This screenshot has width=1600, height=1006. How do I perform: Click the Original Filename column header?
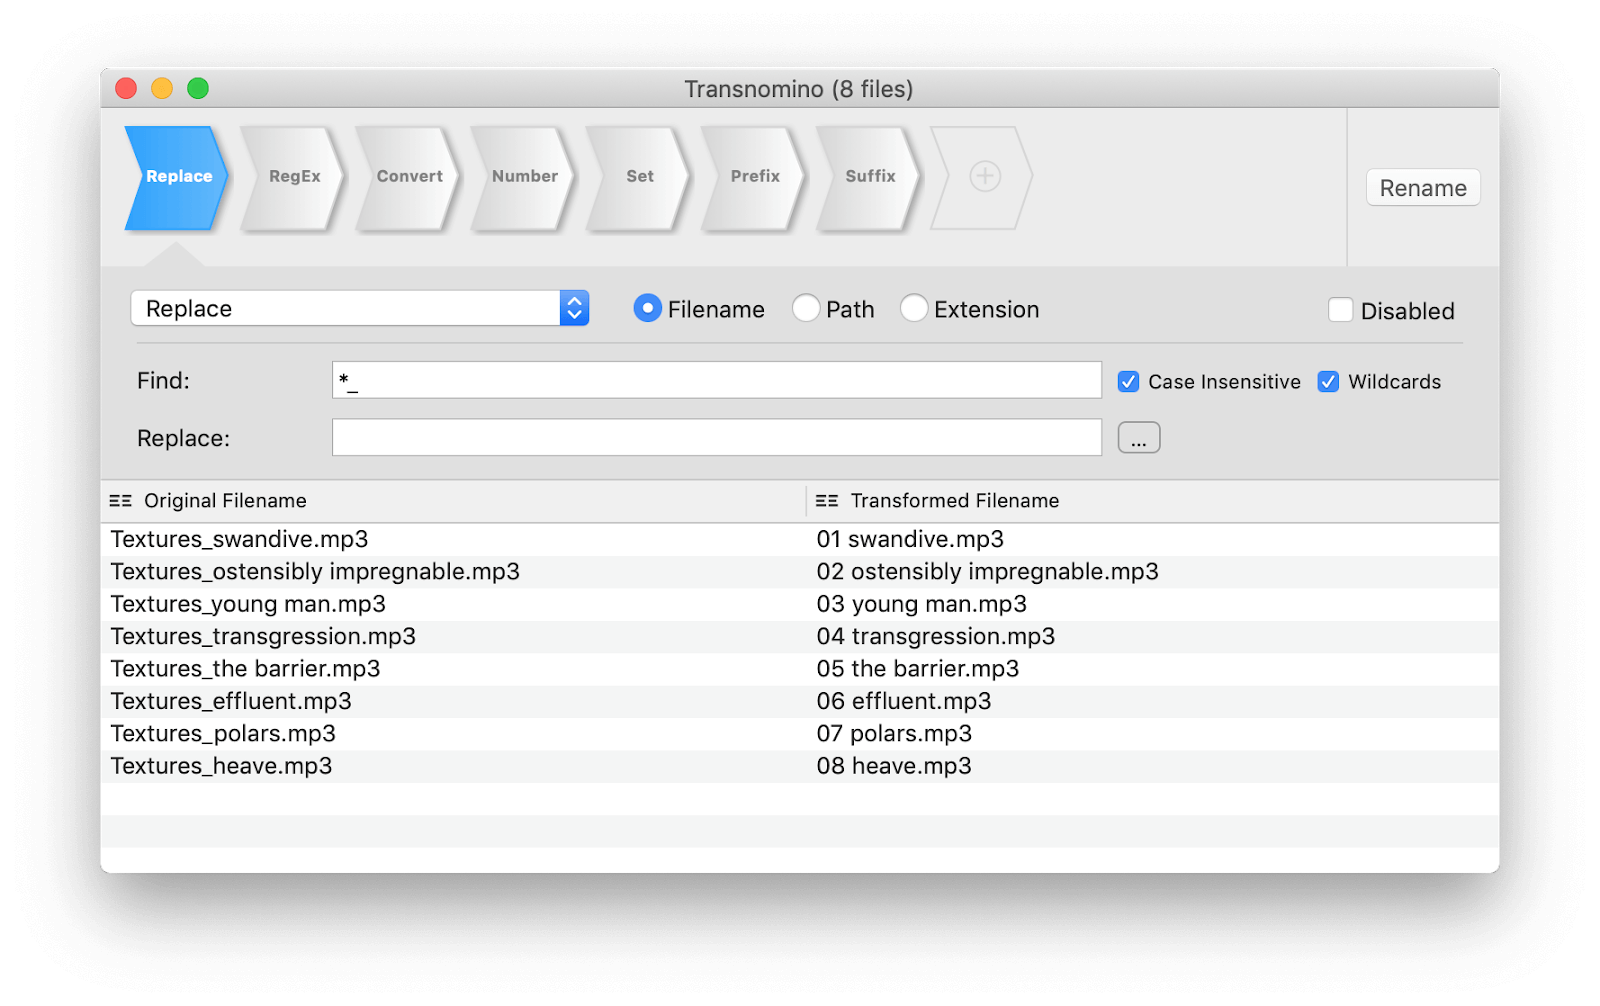click(x=225, y=501)
